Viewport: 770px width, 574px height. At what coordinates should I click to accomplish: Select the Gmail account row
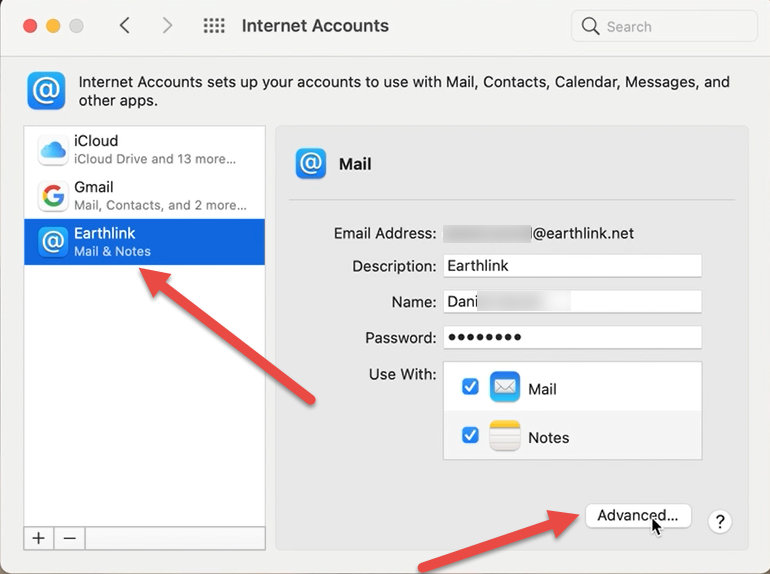[144, 195]
